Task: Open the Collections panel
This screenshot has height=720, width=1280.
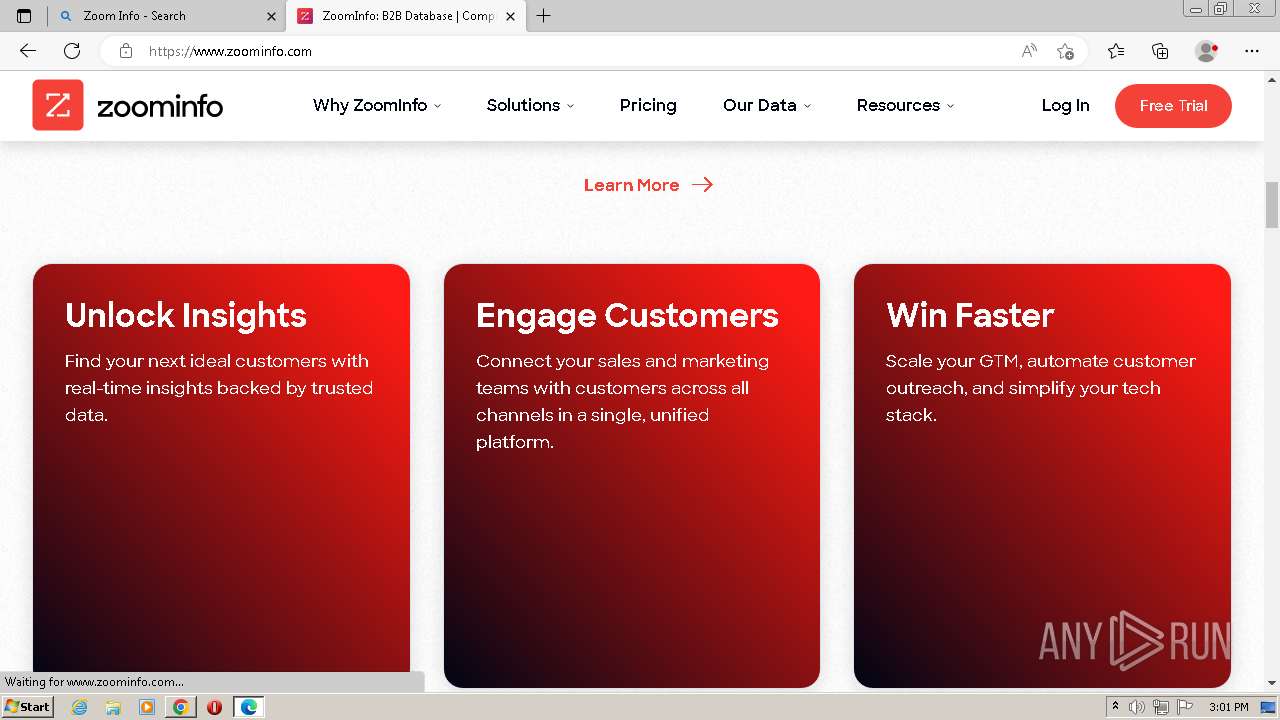Action: (1160, 51)
